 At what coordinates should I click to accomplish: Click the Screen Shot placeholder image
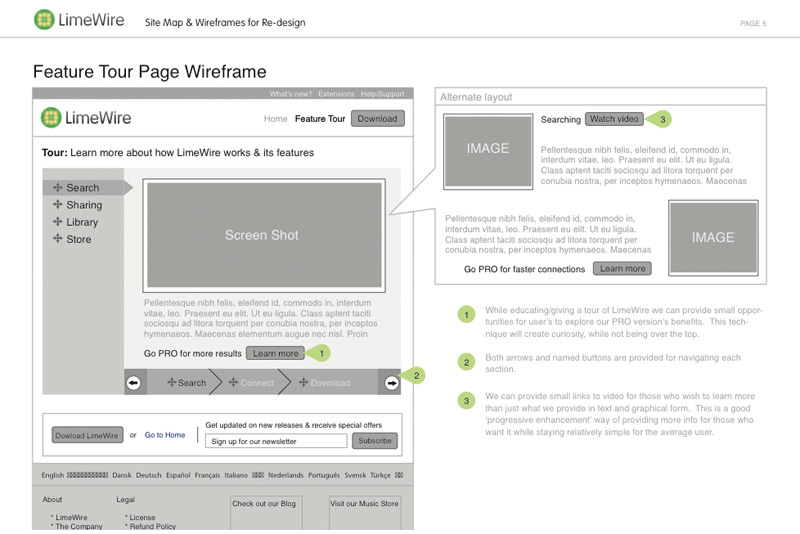[x=263, y=235]
